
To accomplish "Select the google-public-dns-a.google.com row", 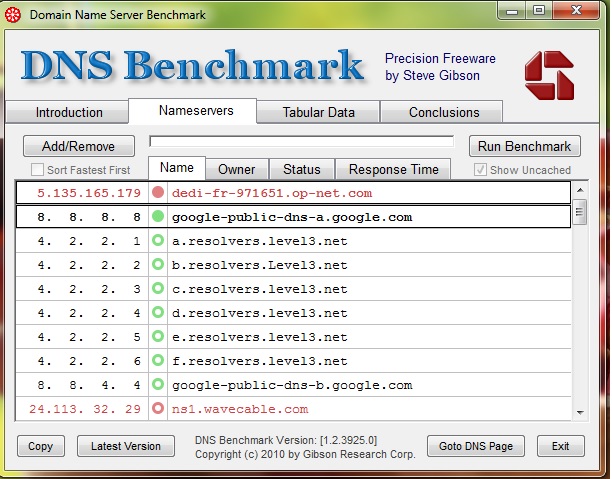I will [293, 217].
